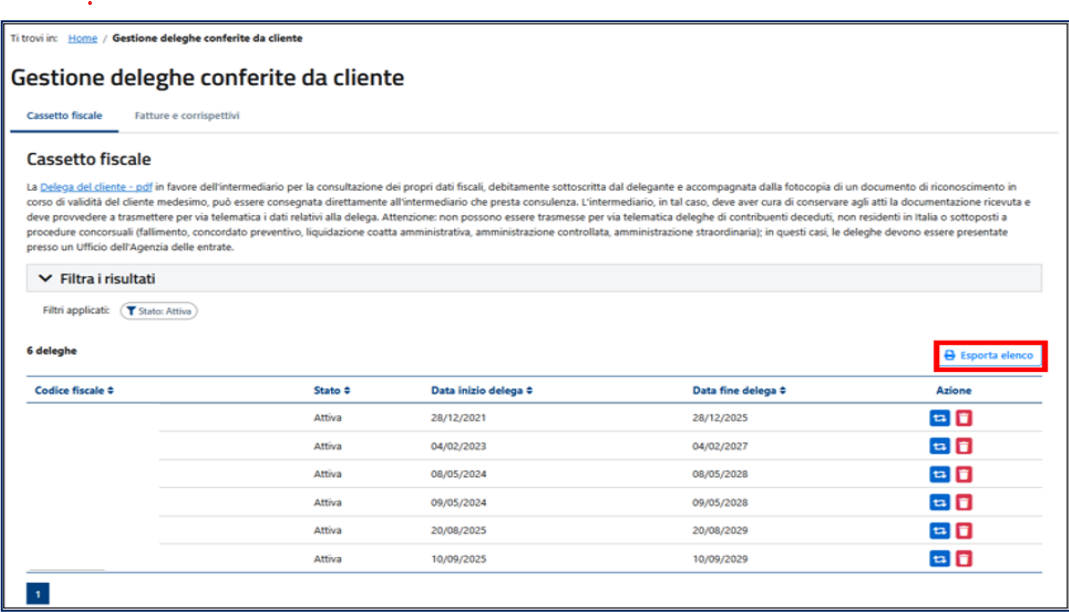The width and height of the screenshot is (1069, 612).
Task: Sort by Data fine delega
Action: click(739, 390)
